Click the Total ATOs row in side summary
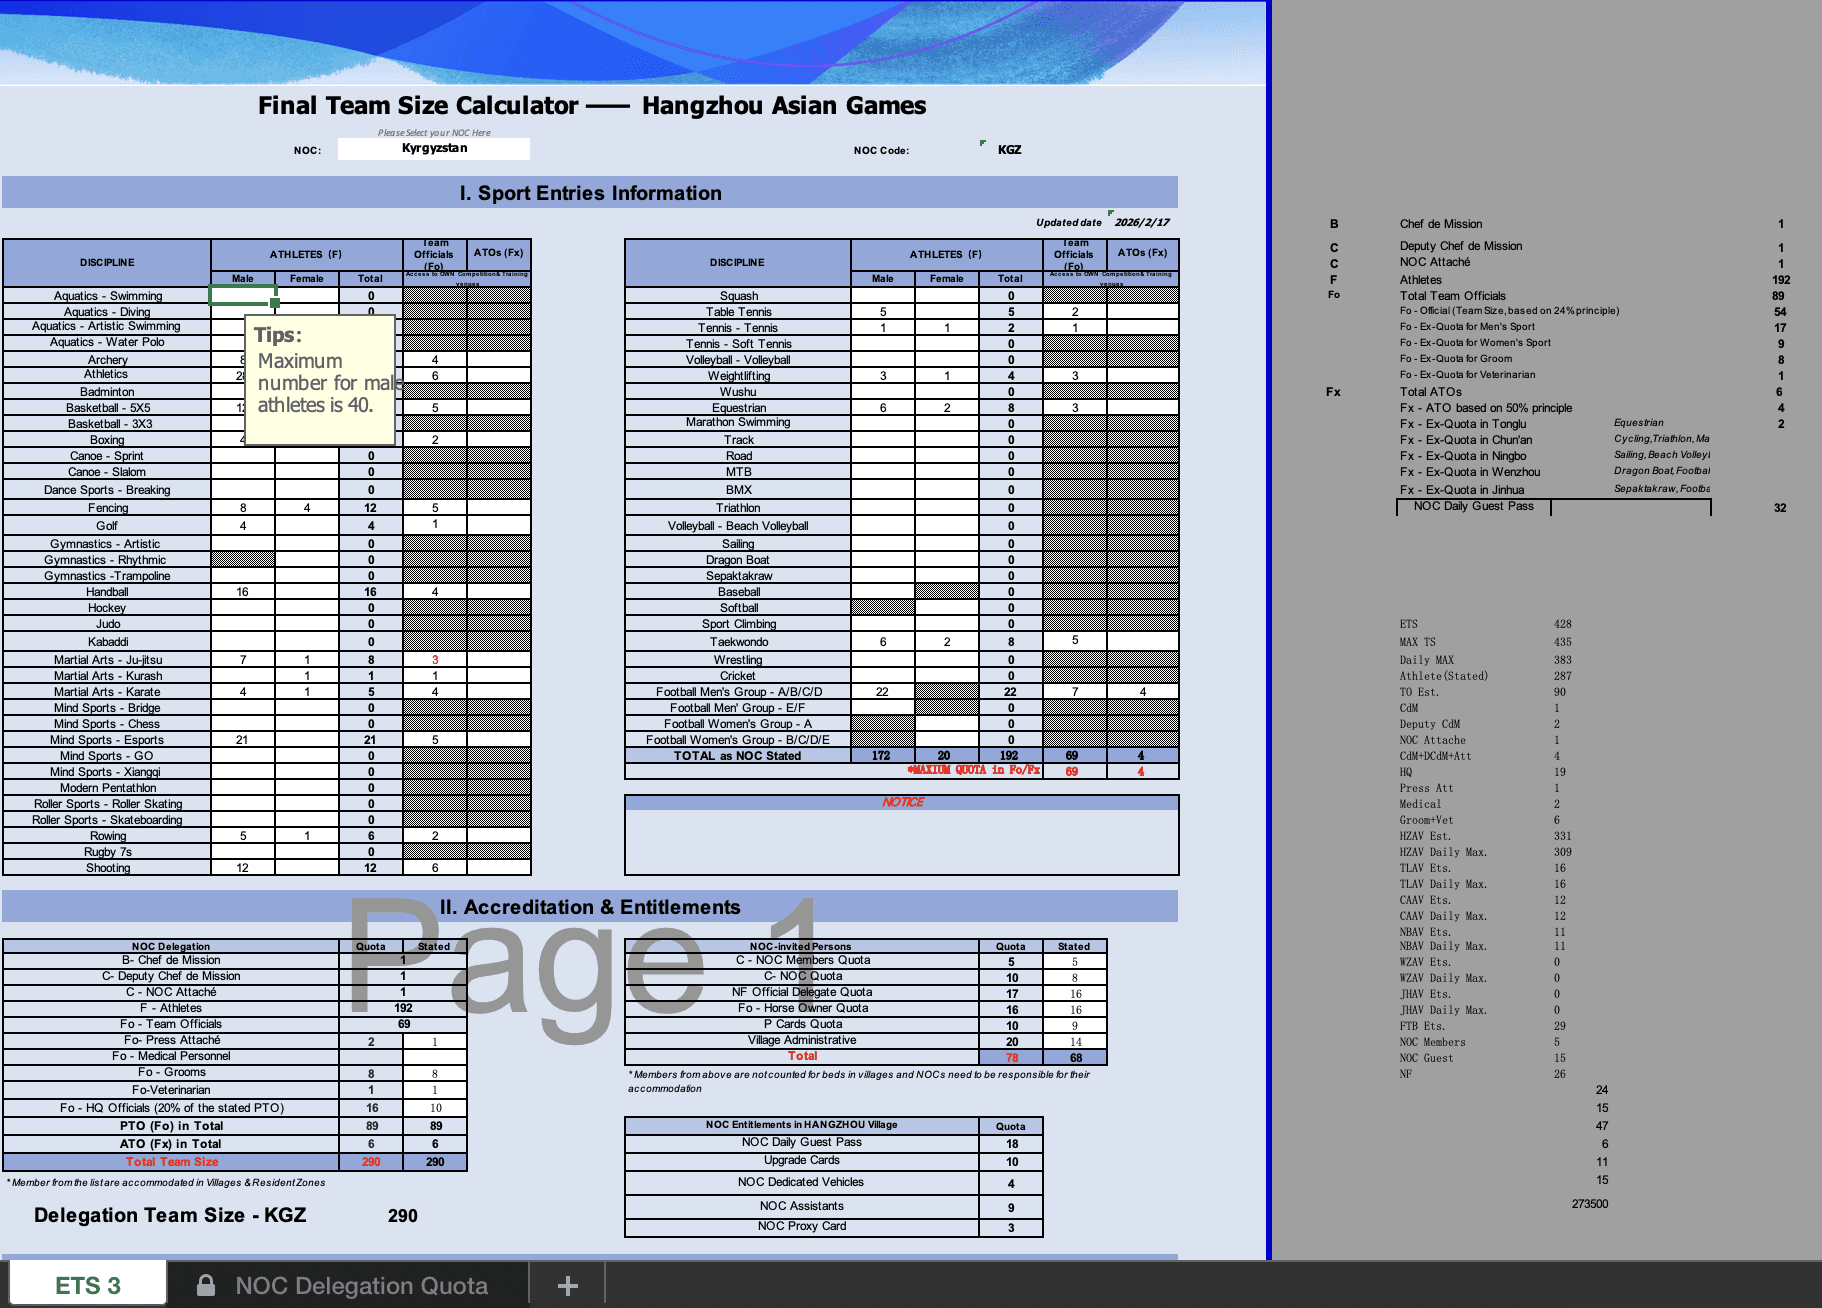Image resolution: width=1822 pixels, height=1308 pixels. 1430,392
